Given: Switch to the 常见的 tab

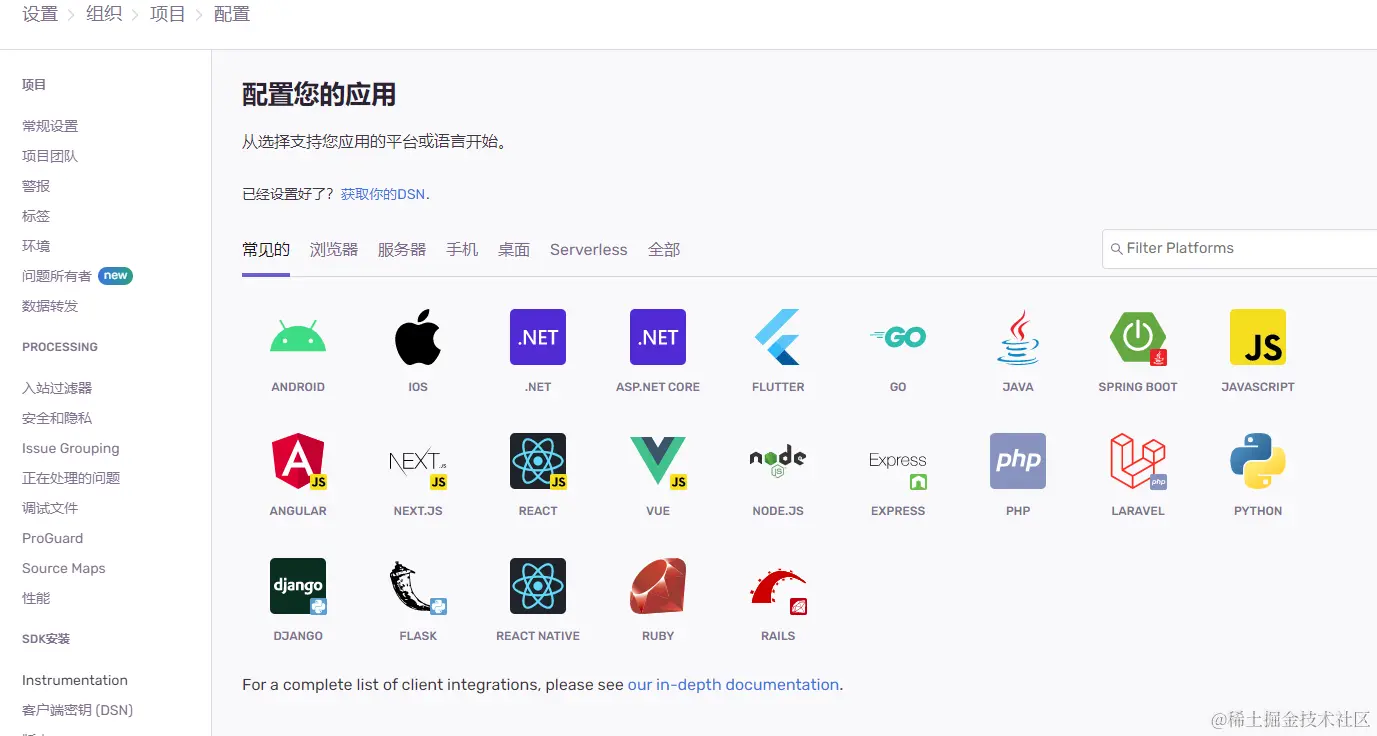Looking at the screenshot, I should coord(266,250).
